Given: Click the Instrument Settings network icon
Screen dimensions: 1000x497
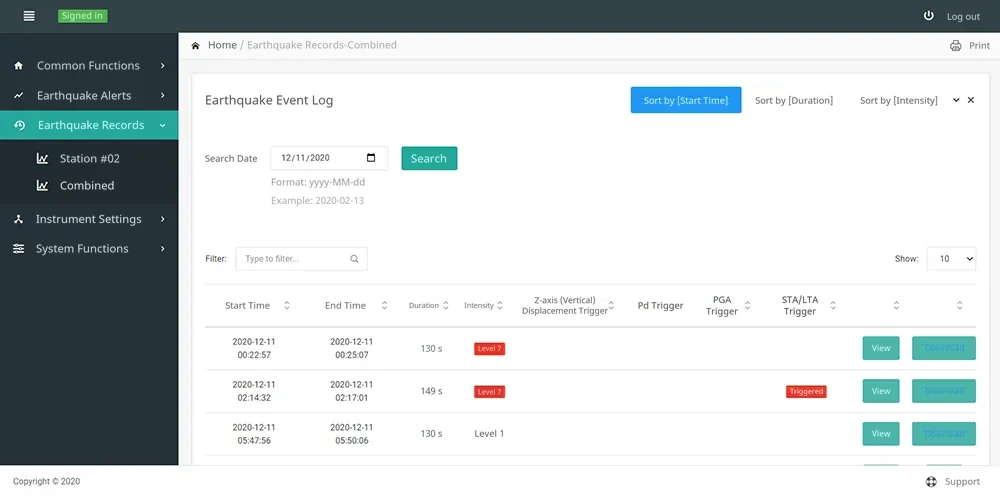Looking at the screenshot, I should coord(18,219).
